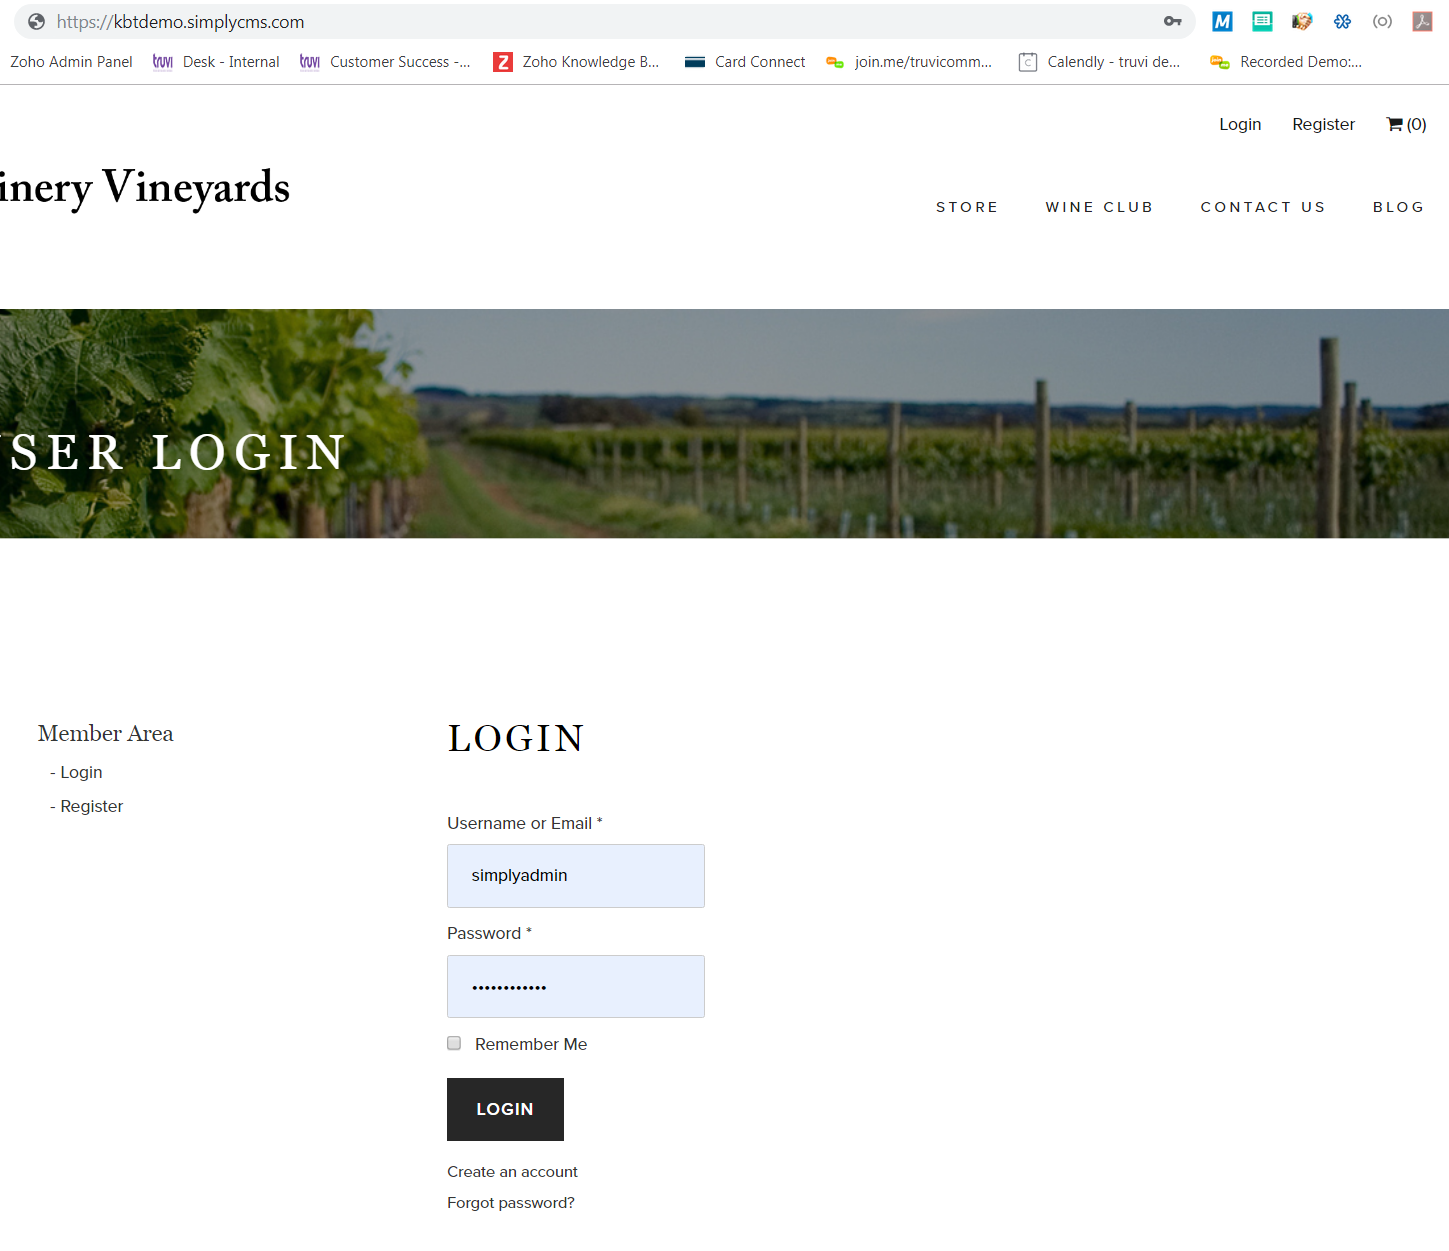This screenshot has width=1449, height=1251.
Task: Open the teal notes browser extension icon
Action: click(1262, 21)
